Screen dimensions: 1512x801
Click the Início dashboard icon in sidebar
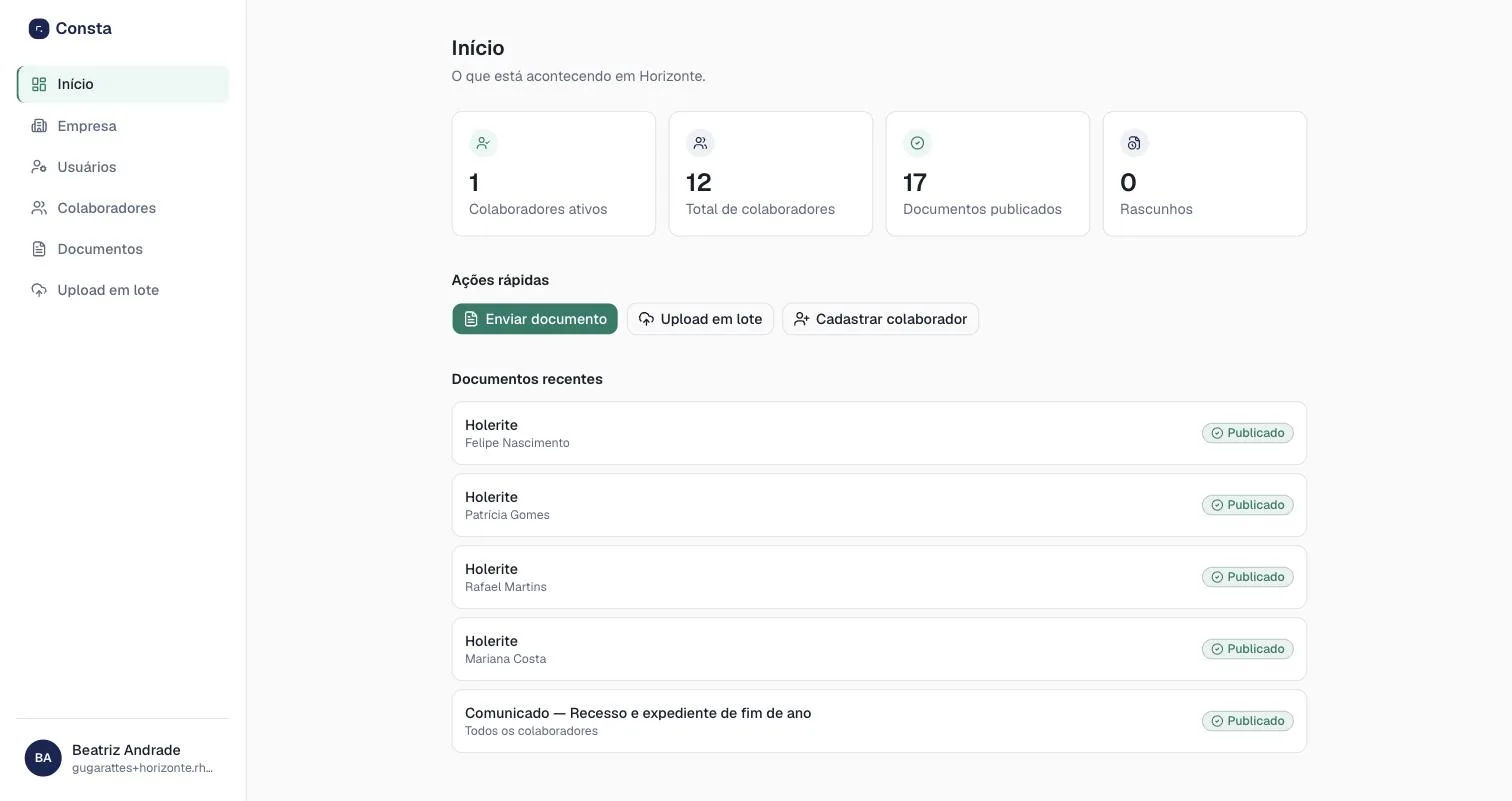click(39, 85)
